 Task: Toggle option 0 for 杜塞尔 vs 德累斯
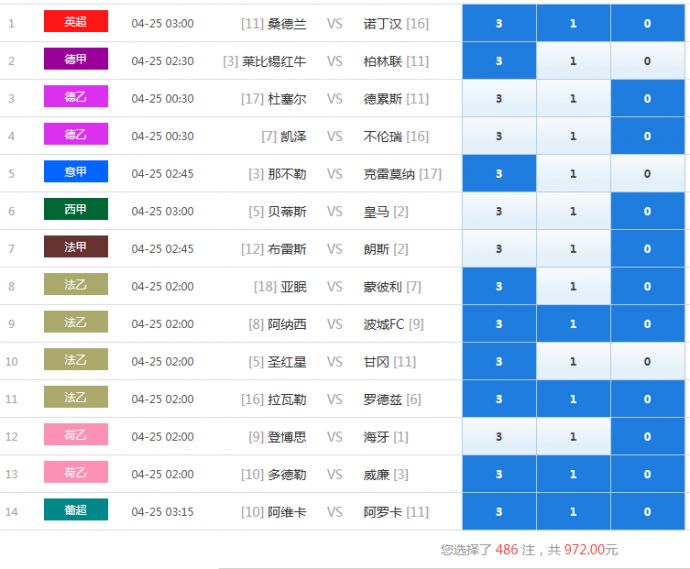pyautogui.click(x=647, y=98)
